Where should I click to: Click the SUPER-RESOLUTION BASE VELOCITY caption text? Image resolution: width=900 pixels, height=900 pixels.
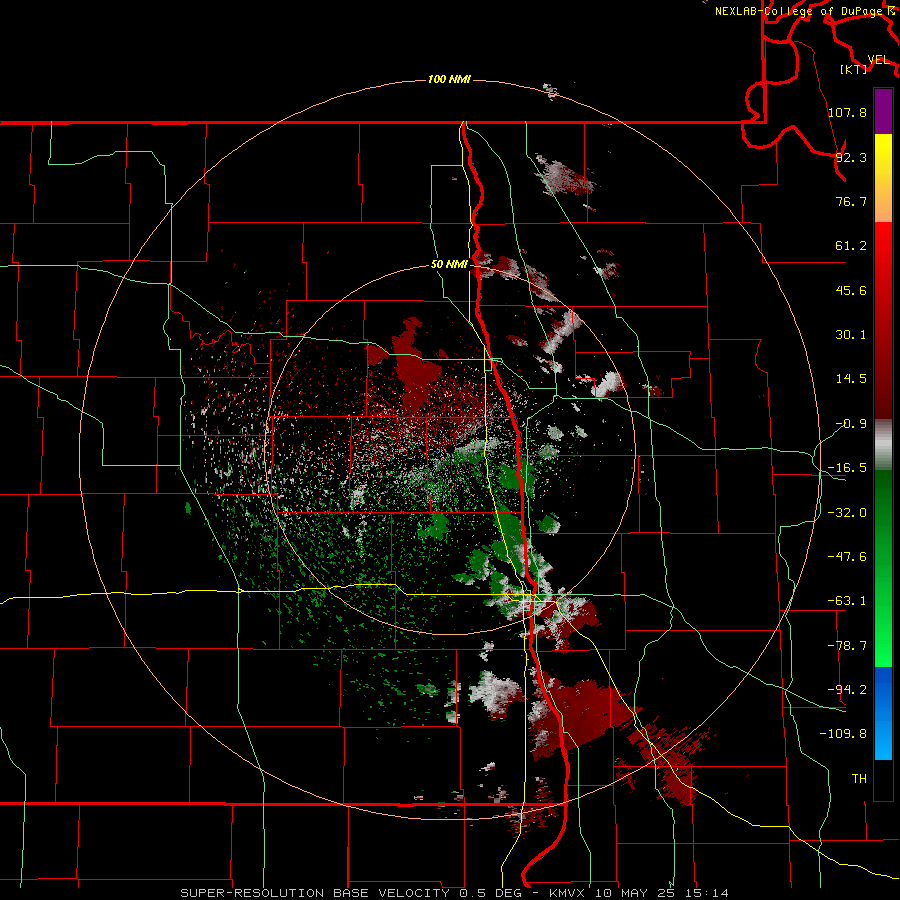[x=317, y=893]
